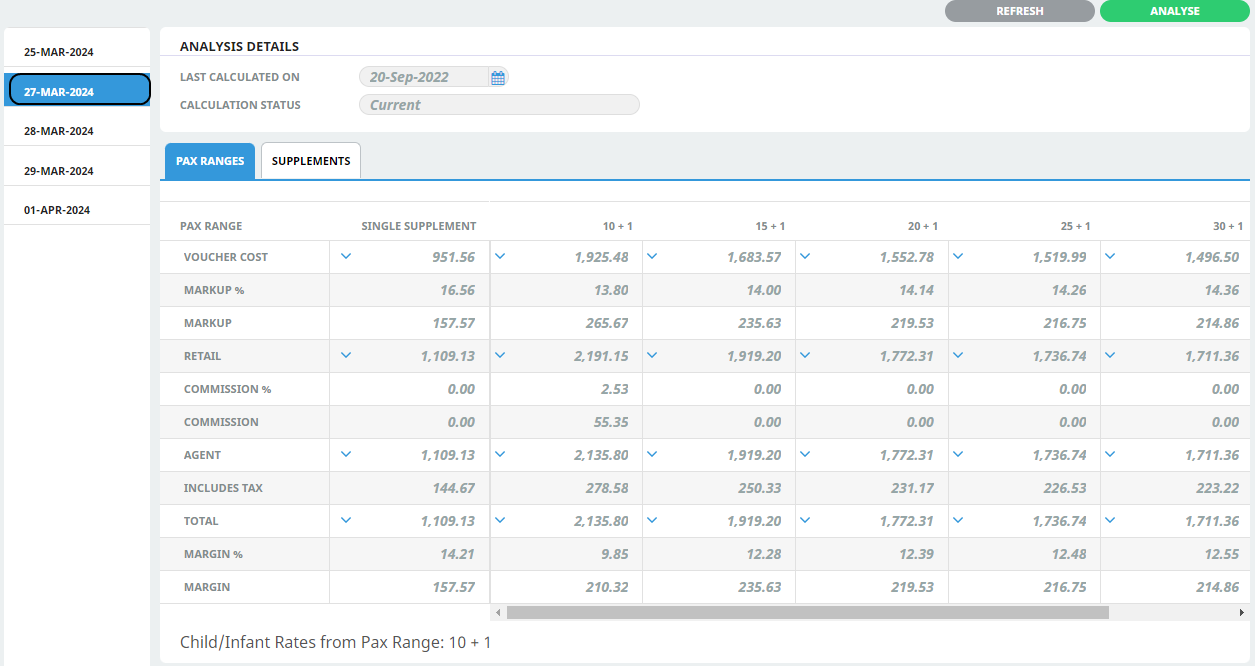Image resolution: width=1255 pixels, height=666 pixels.
Task: Expand Agent chevron in 10 + 1 column
Action: (500, 454)
